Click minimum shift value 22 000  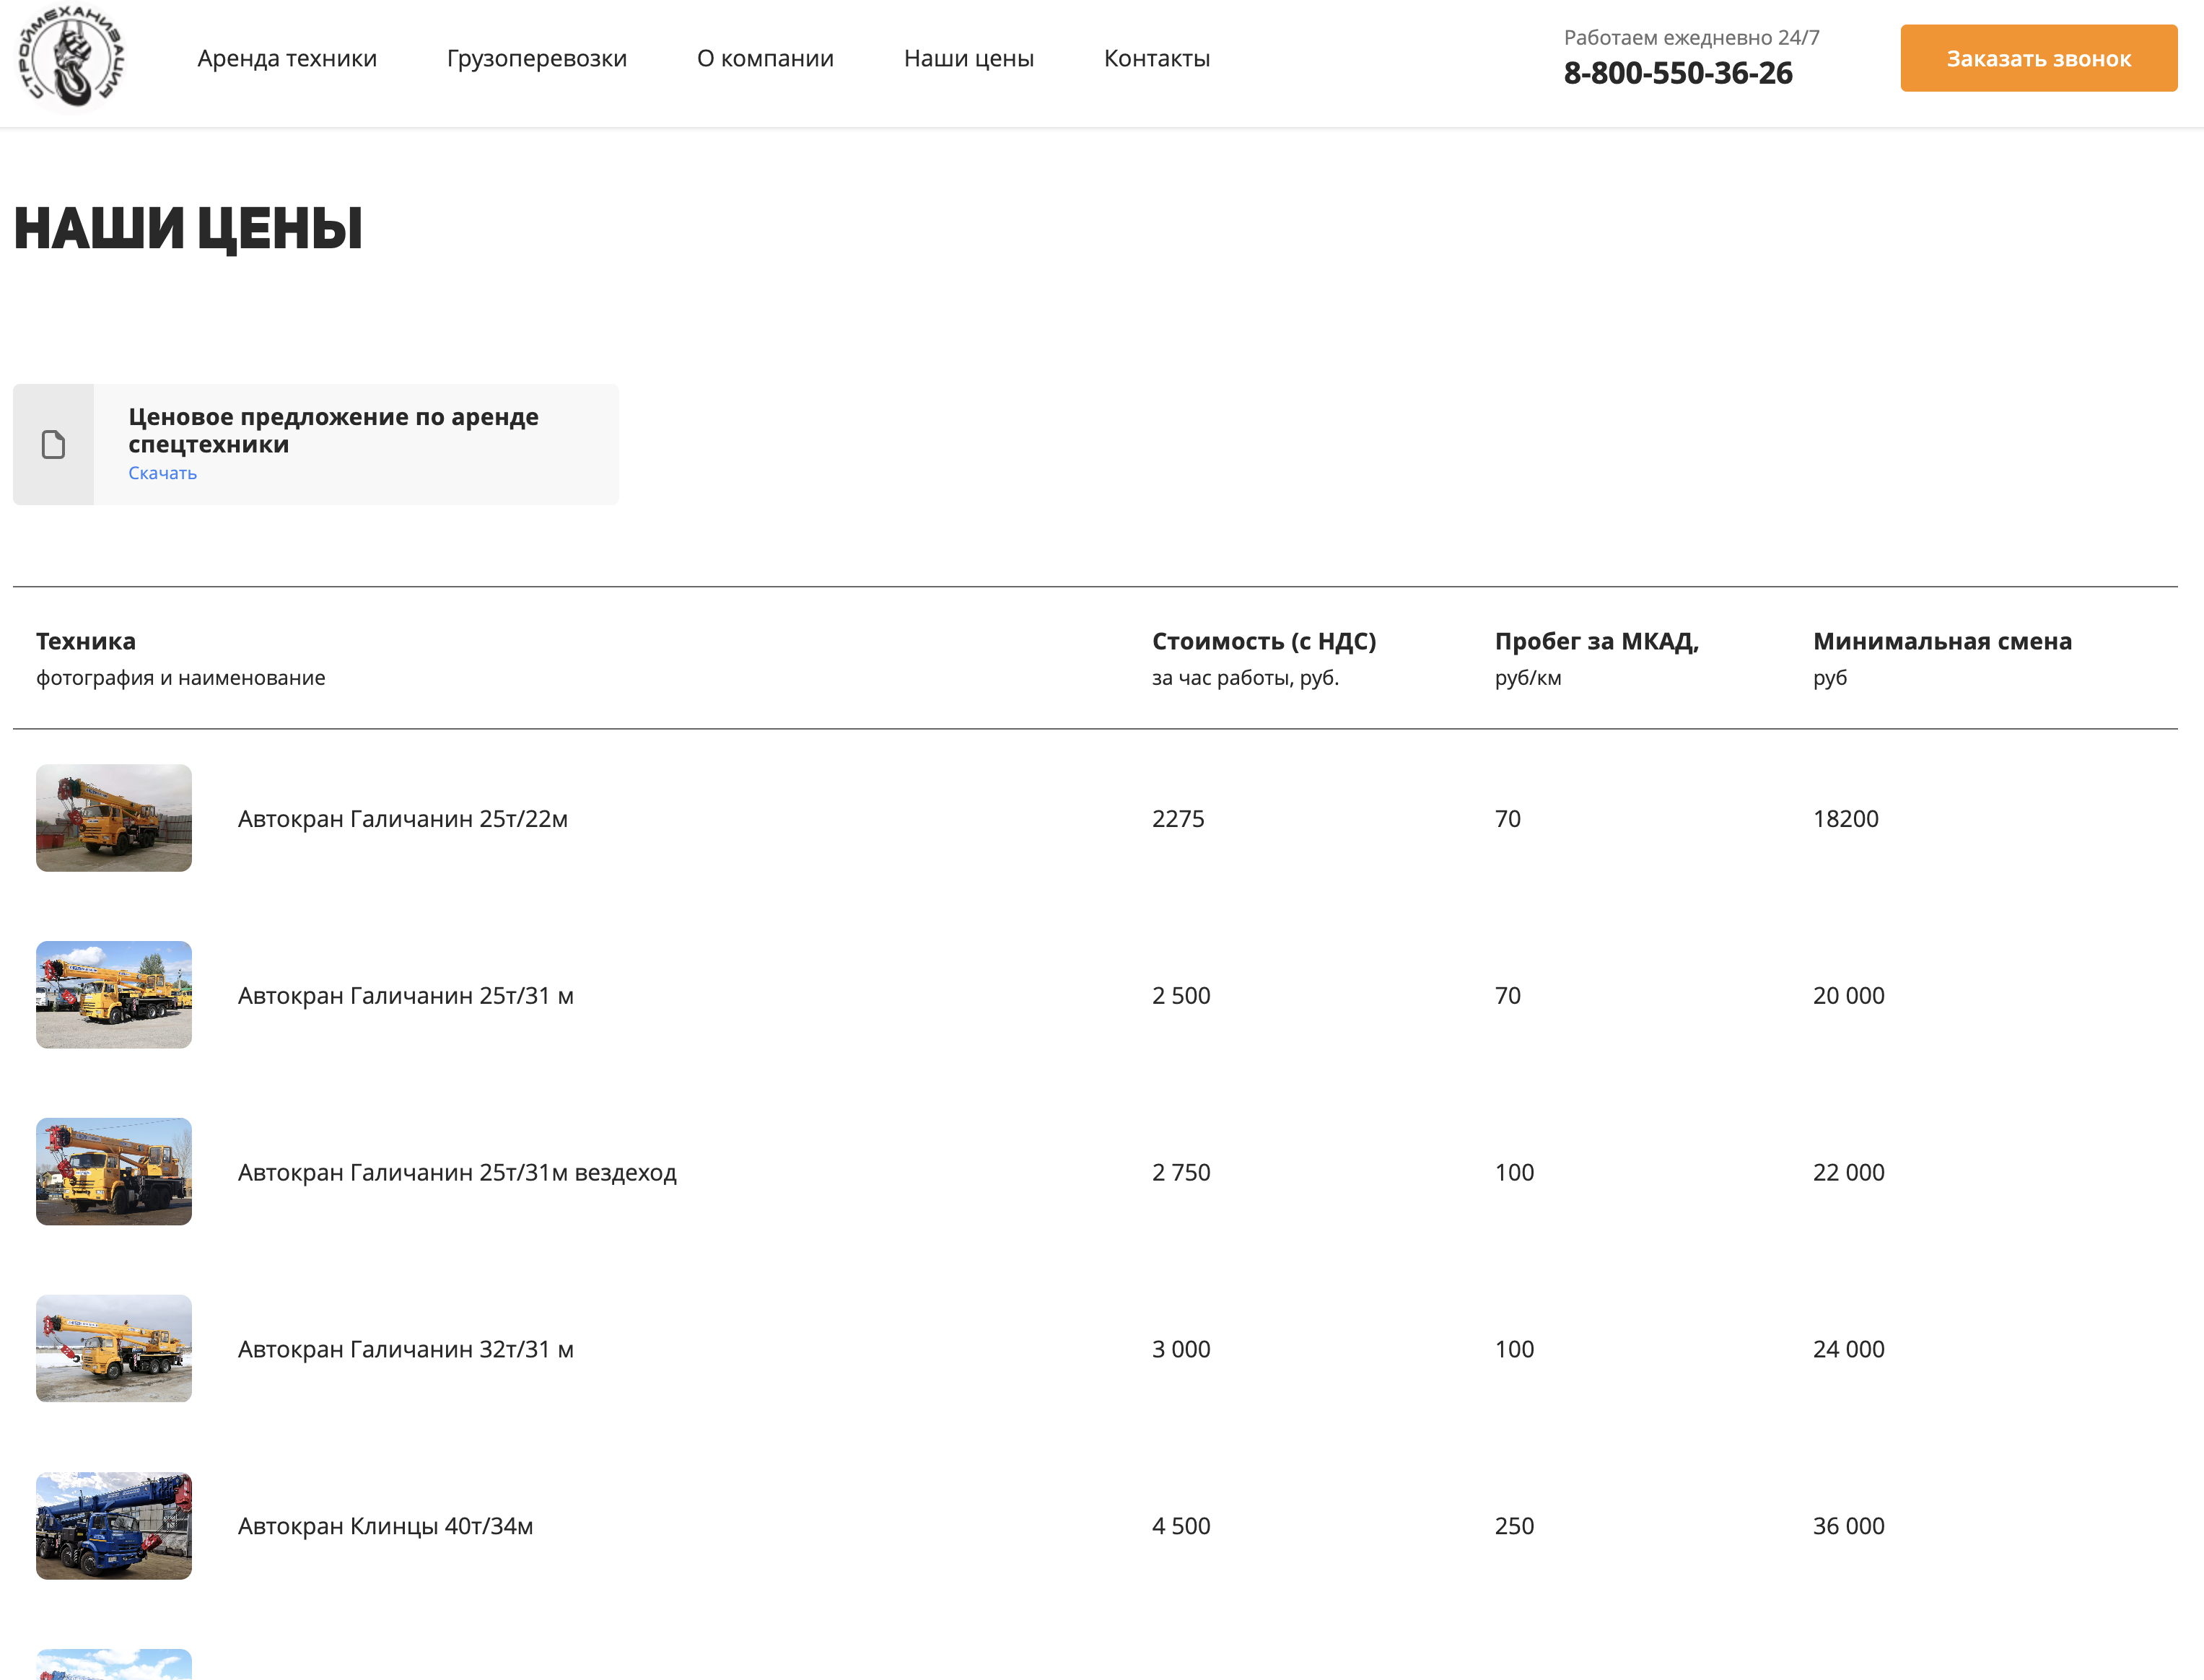pos(1849,1173)
